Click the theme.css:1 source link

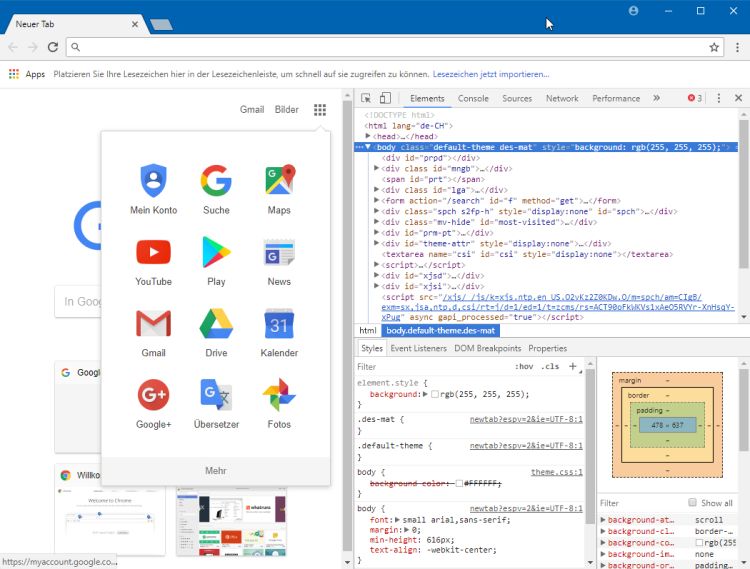tap(556, 471)
